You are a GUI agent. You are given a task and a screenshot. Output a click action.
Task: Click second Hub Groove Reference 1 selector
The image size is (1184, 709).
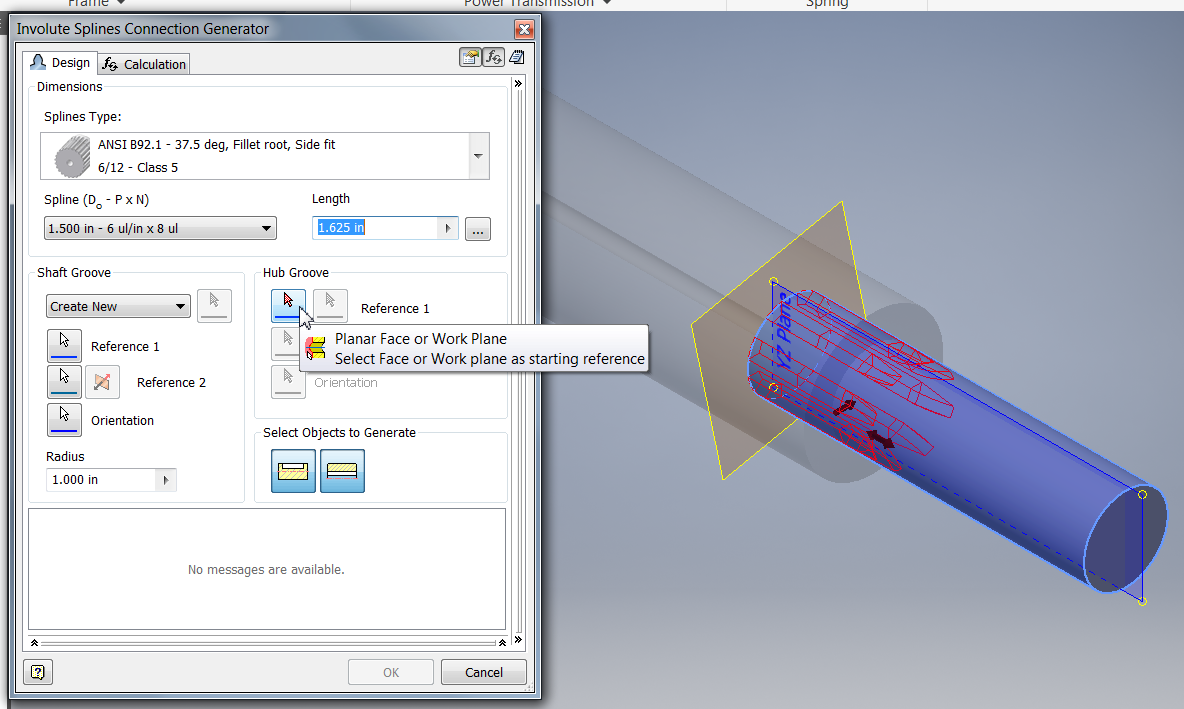tap(330, 305)
